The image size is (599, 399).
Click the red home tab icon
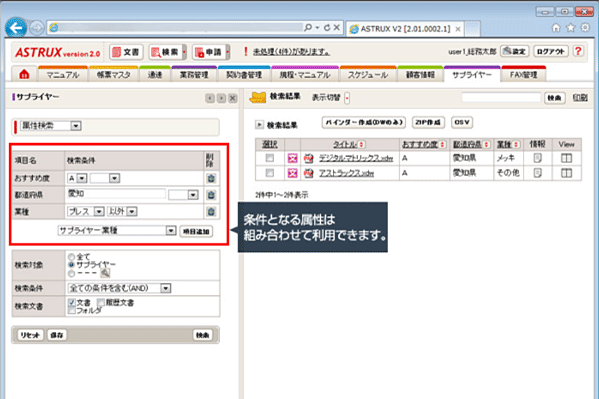coord(24,74)
